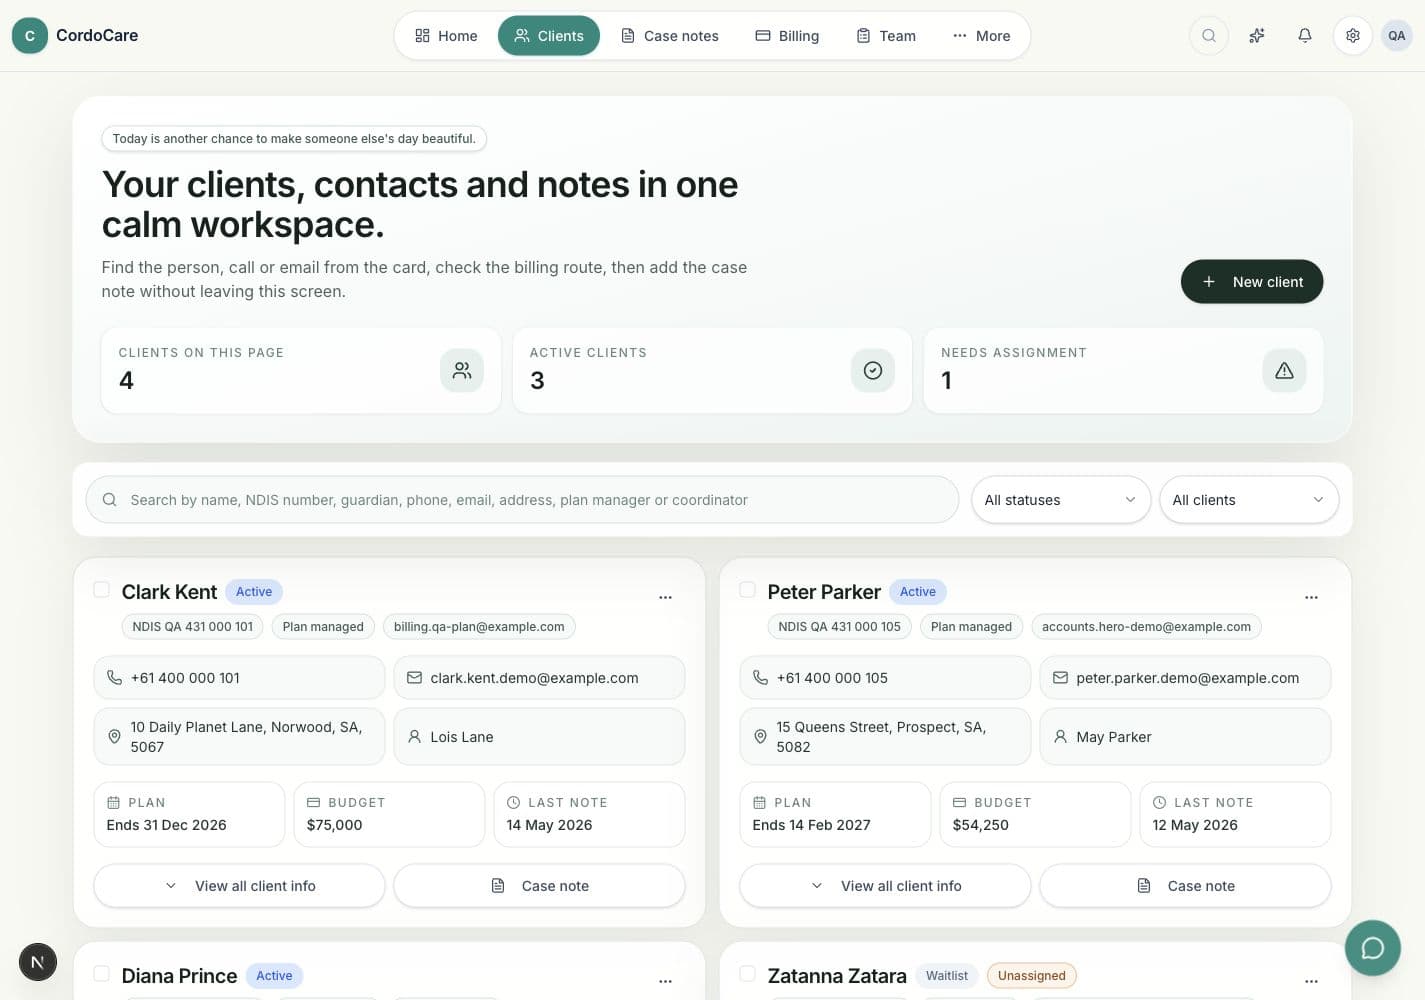Click the billing.qa-plan@example.com tag
Screen dimensions: 1425x1000
(479, 627)
